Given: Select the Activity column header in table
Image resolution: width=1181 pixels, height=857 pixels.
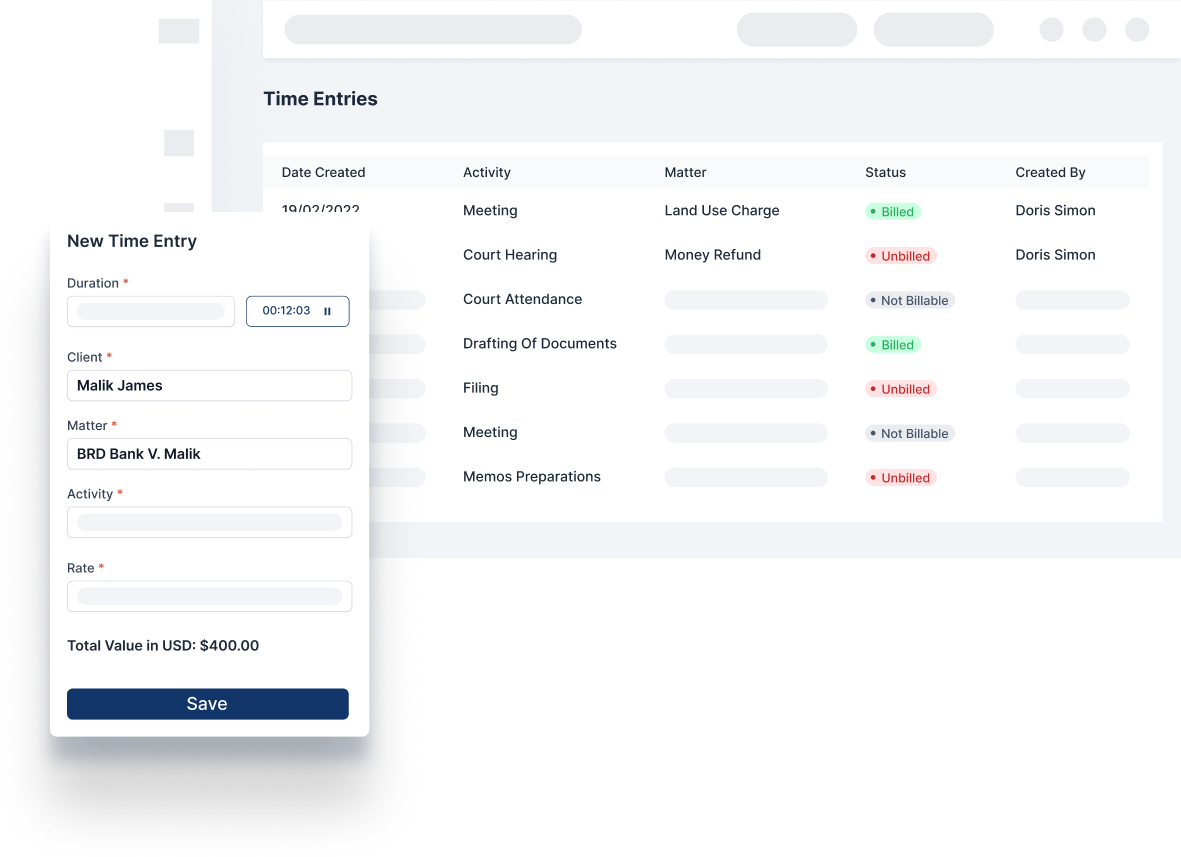Looking at the screenshot, I should pos(487,172).
